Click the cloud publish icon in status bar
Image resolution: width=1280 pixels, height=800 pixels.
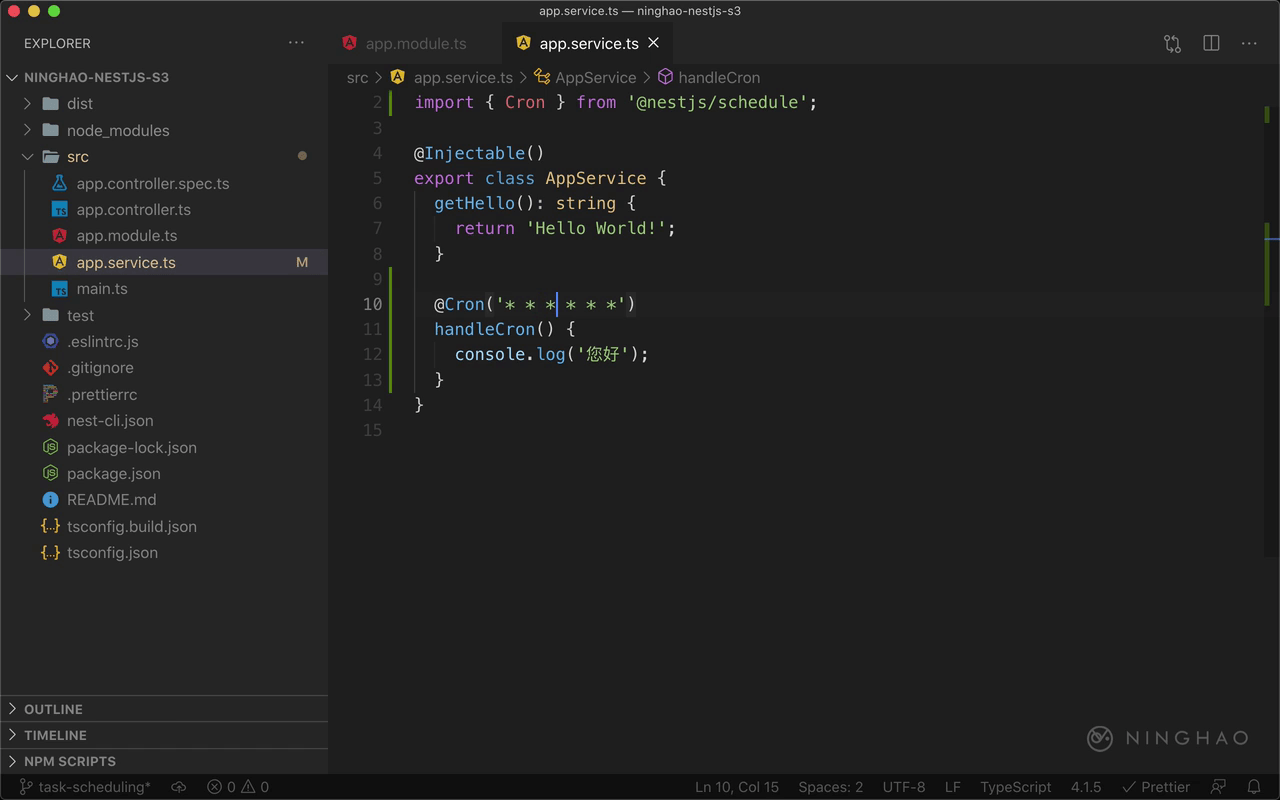pos(179,787)
